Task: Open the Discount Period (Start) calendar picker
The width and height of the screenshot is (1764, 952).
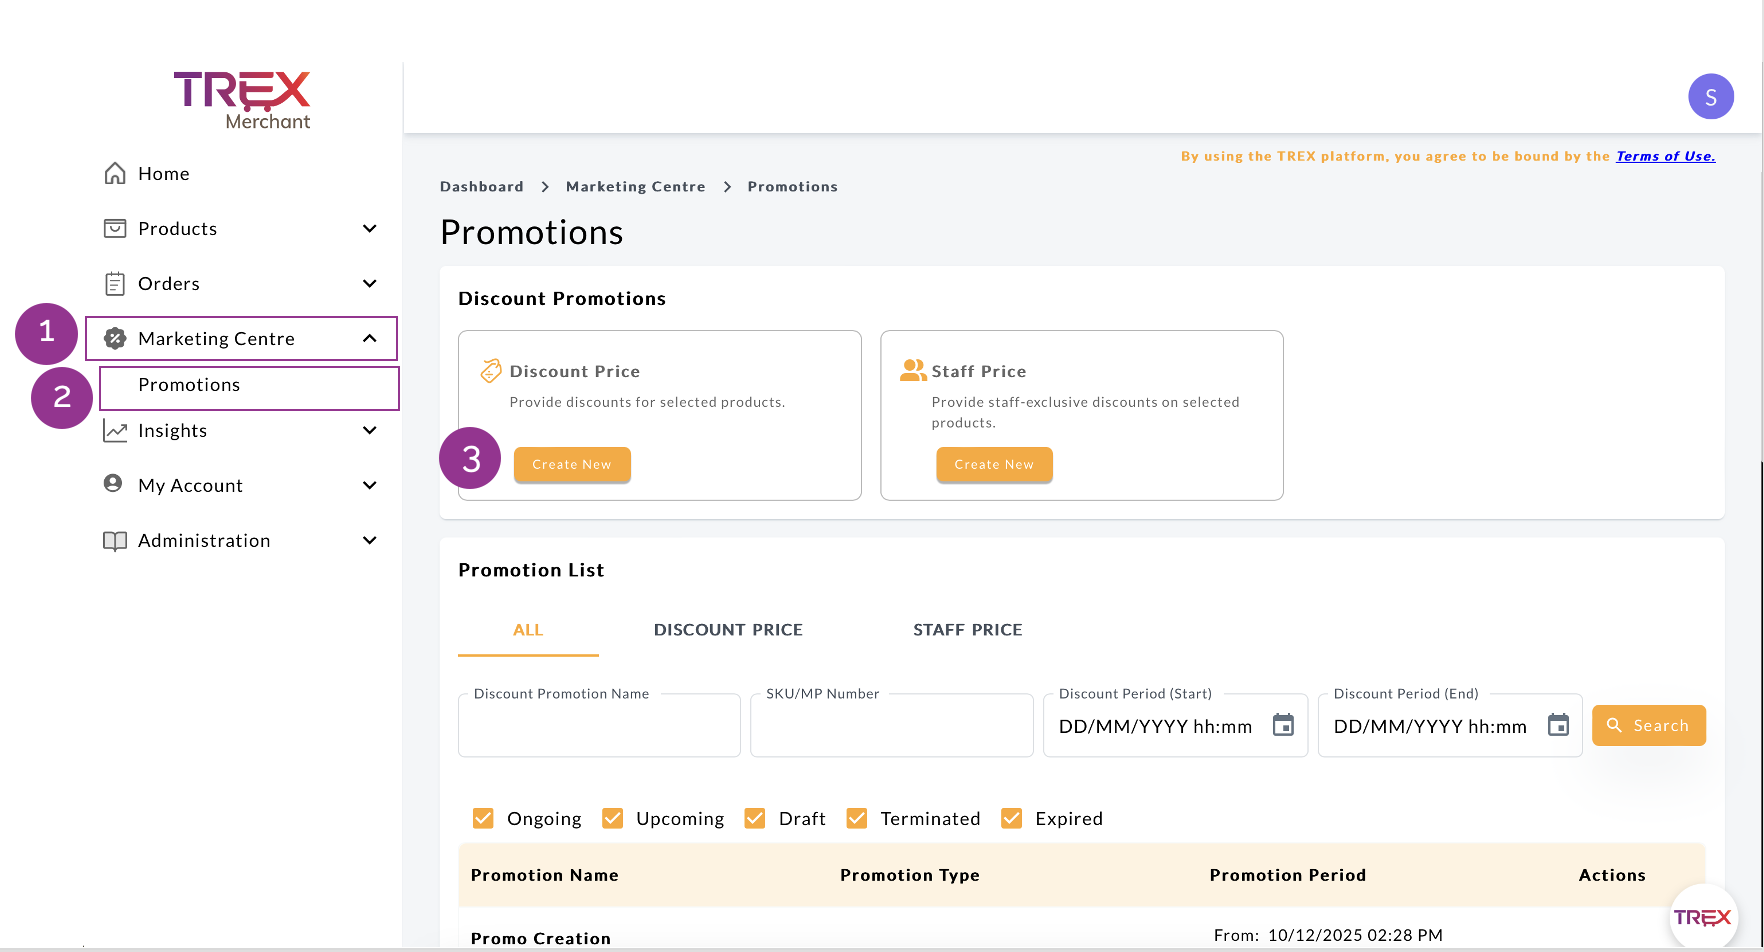Action: tap(1283, 725)
